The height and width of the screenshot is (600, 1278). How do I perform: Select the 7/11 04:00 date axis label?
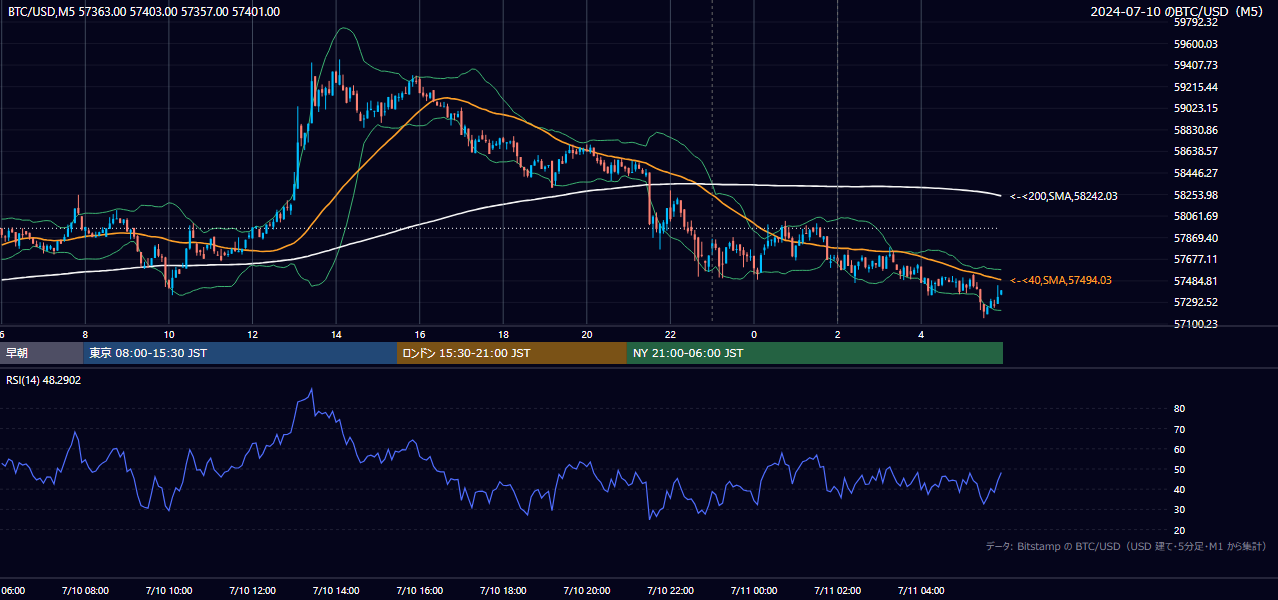921,590
